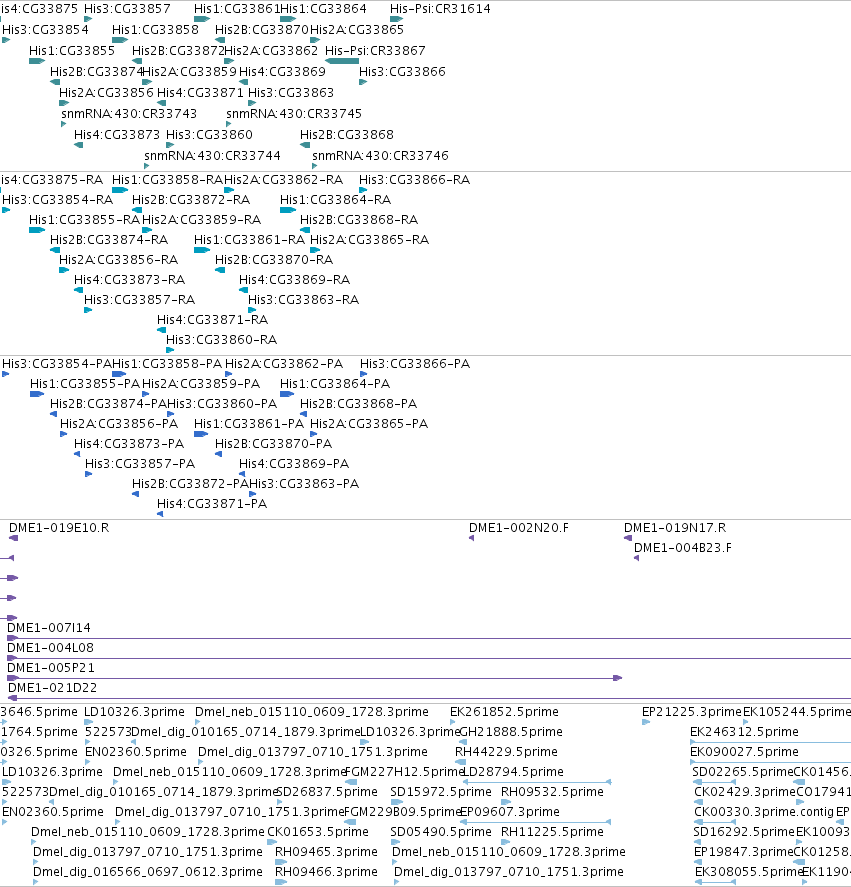Click the His3:CG33857 gene label

(x=127, y=8)
